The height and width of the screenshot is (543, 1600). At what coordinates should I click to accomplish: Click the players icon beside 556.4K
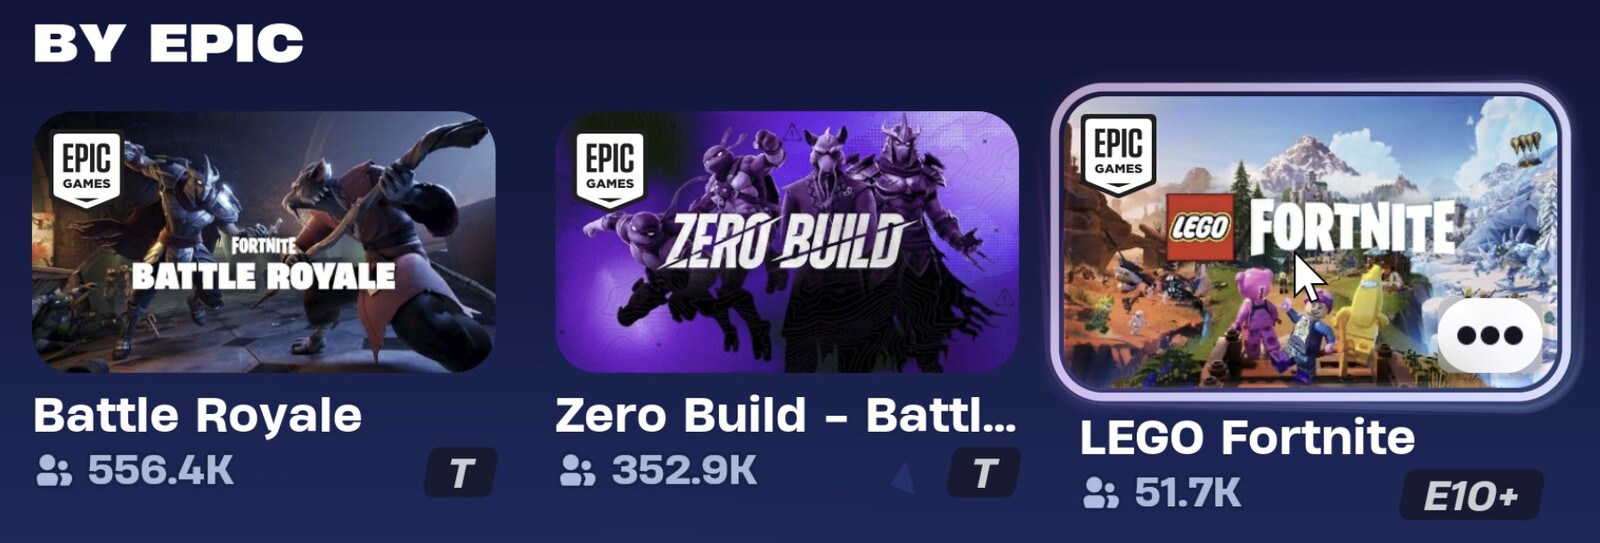[54, 470]
